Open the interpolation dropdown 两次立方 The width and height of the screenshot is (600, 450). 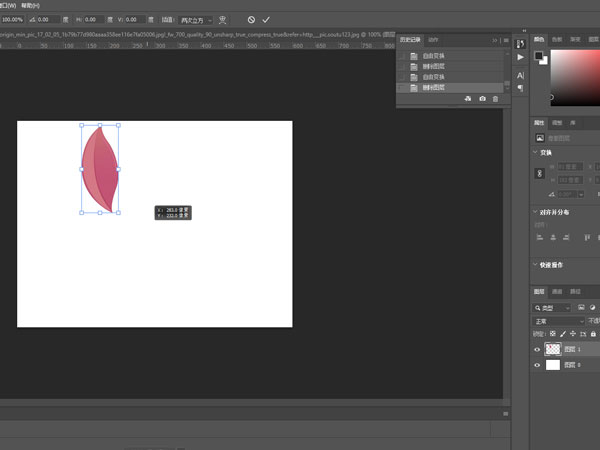195,19
